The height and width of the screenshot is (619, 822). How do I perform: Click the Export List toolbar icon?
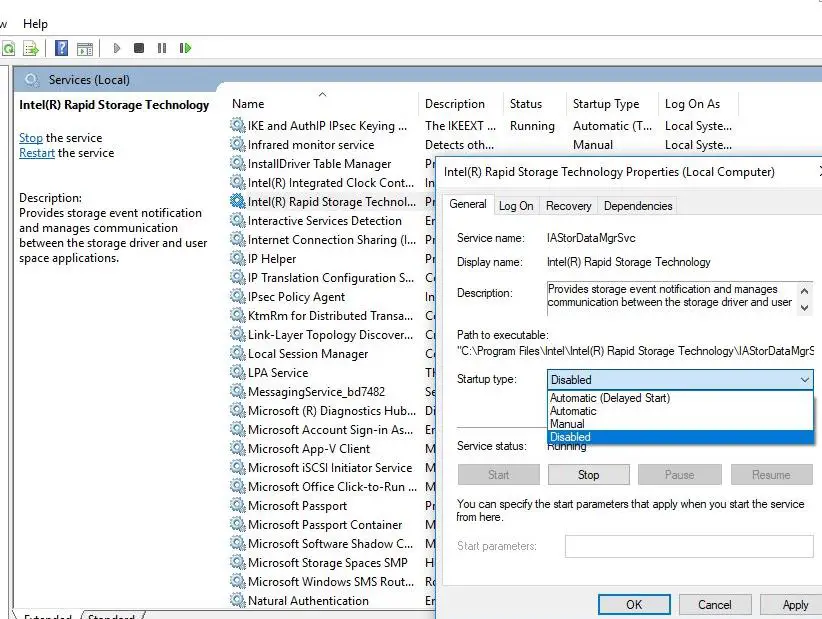tap(31, 48)
